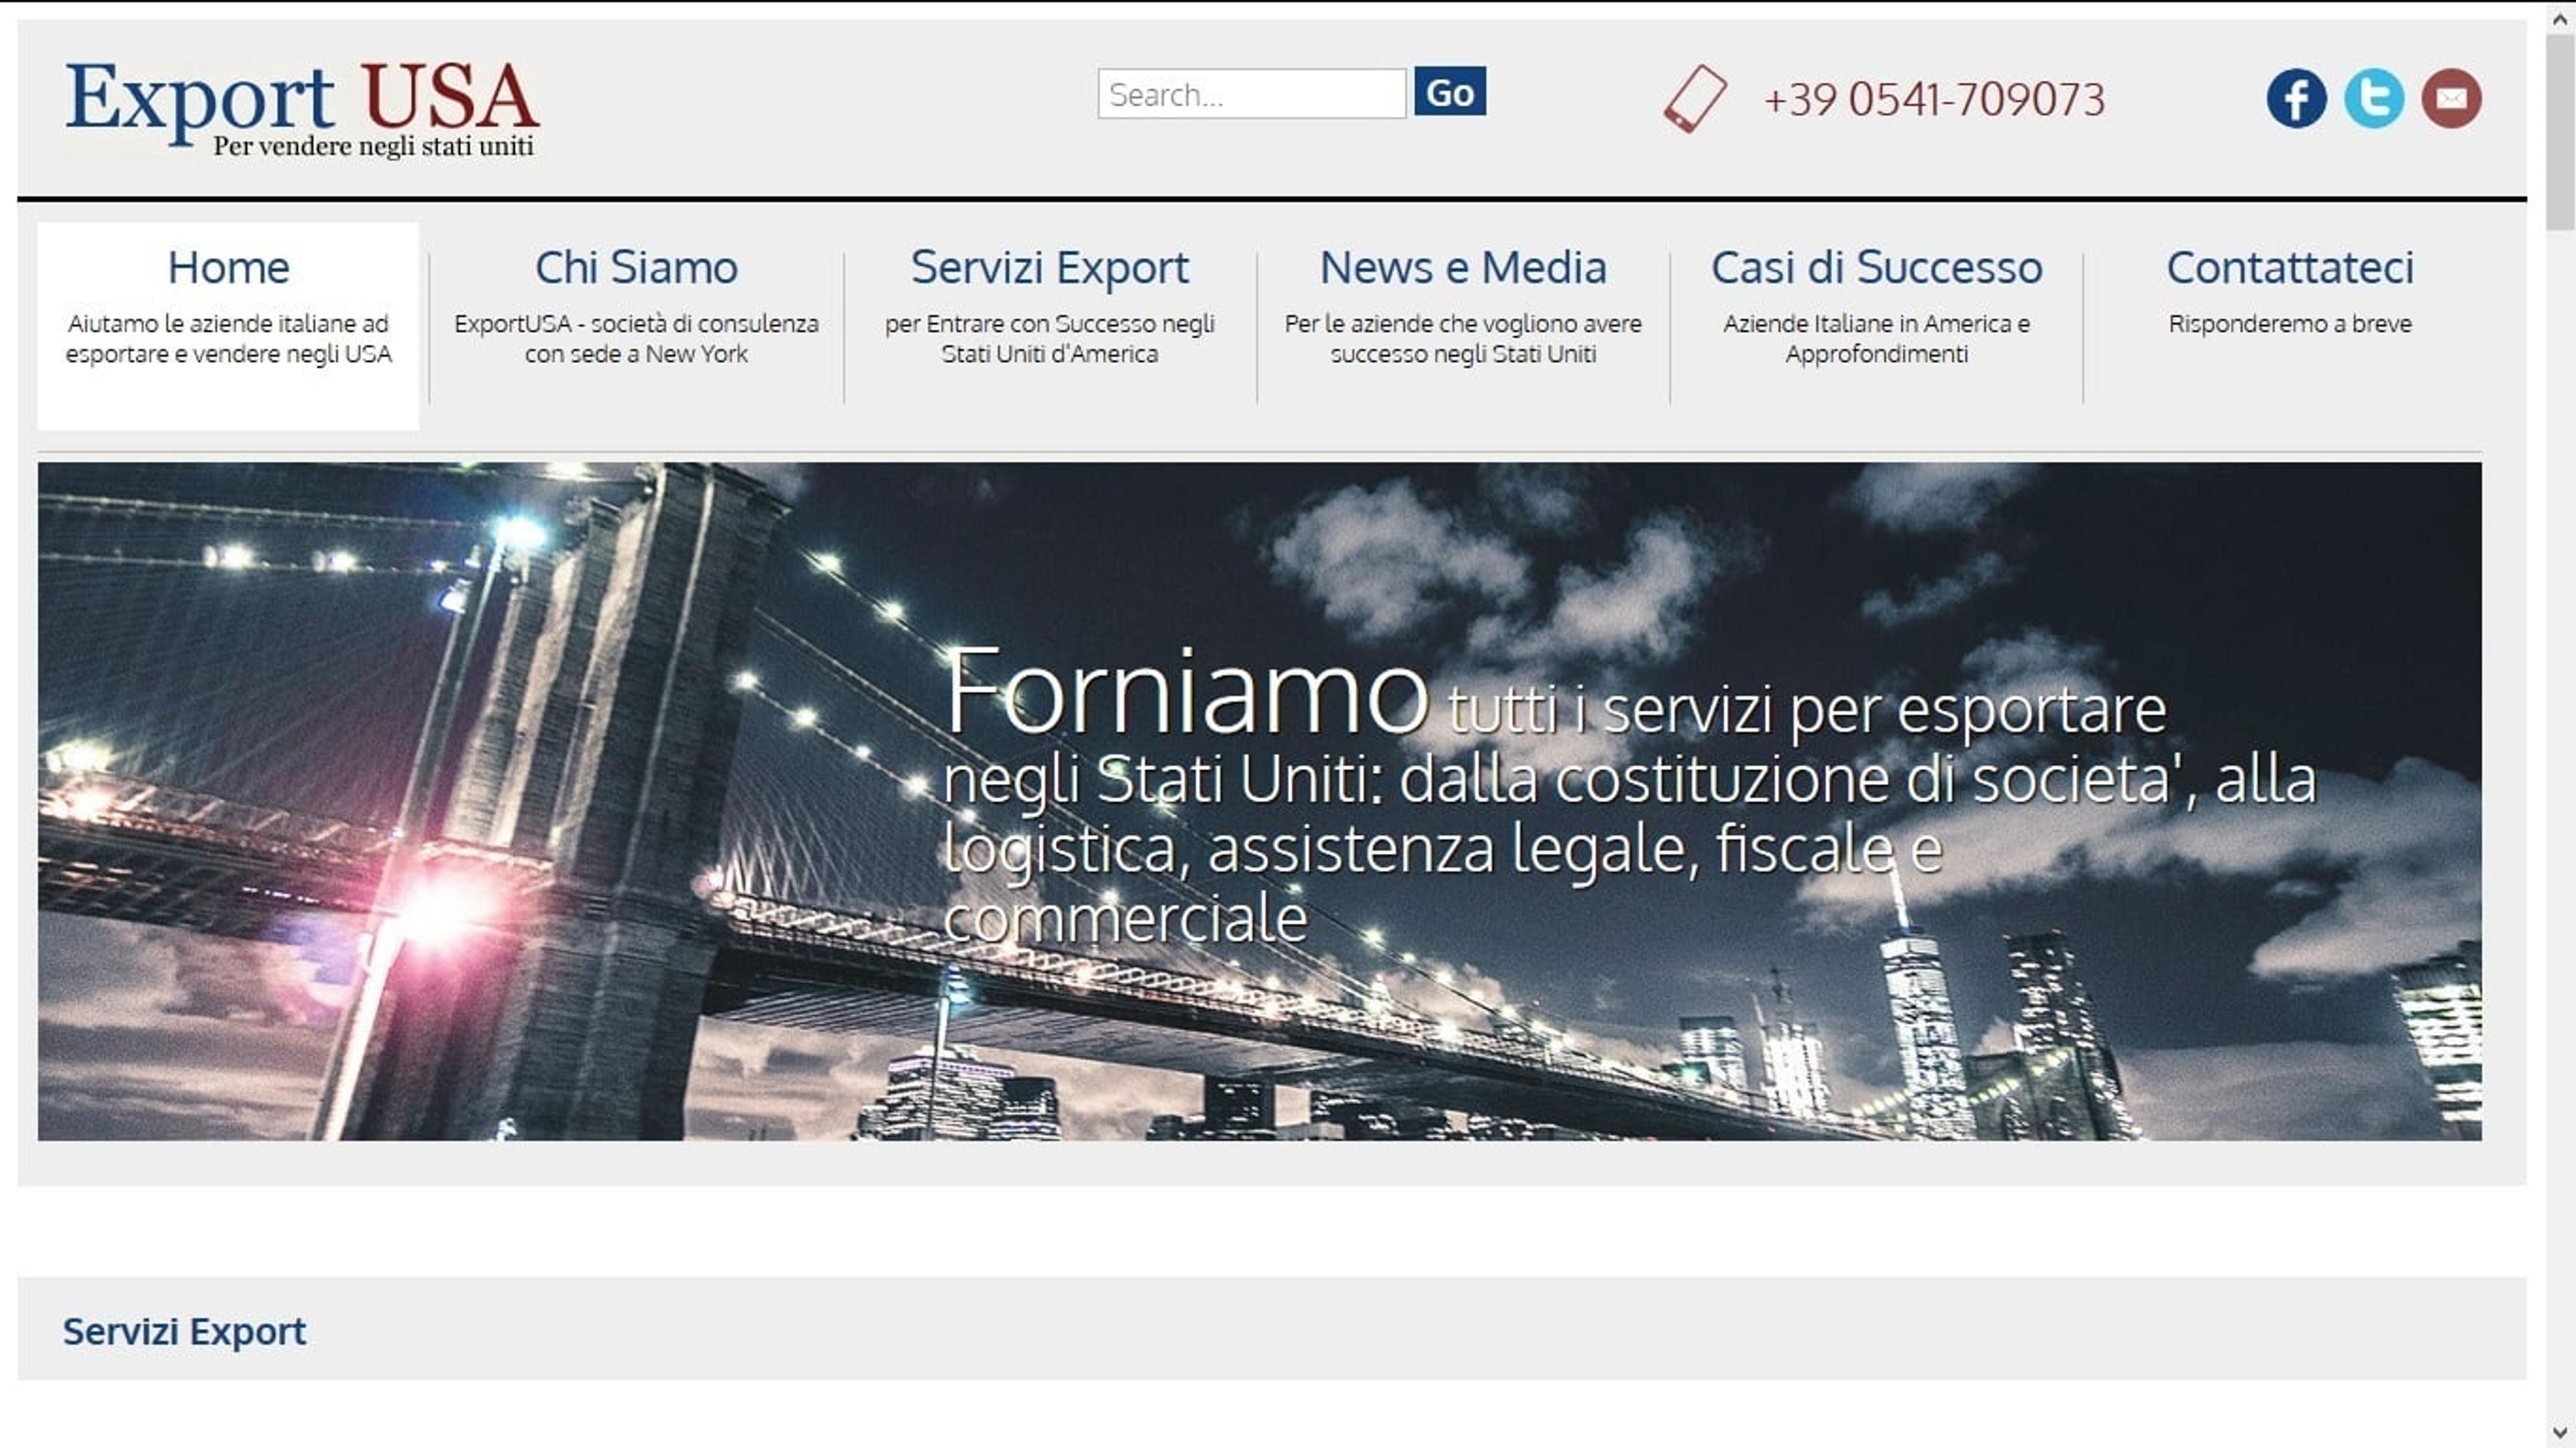Click the 'Per vendere negli stati uniti' tagline

click(373, 146)
